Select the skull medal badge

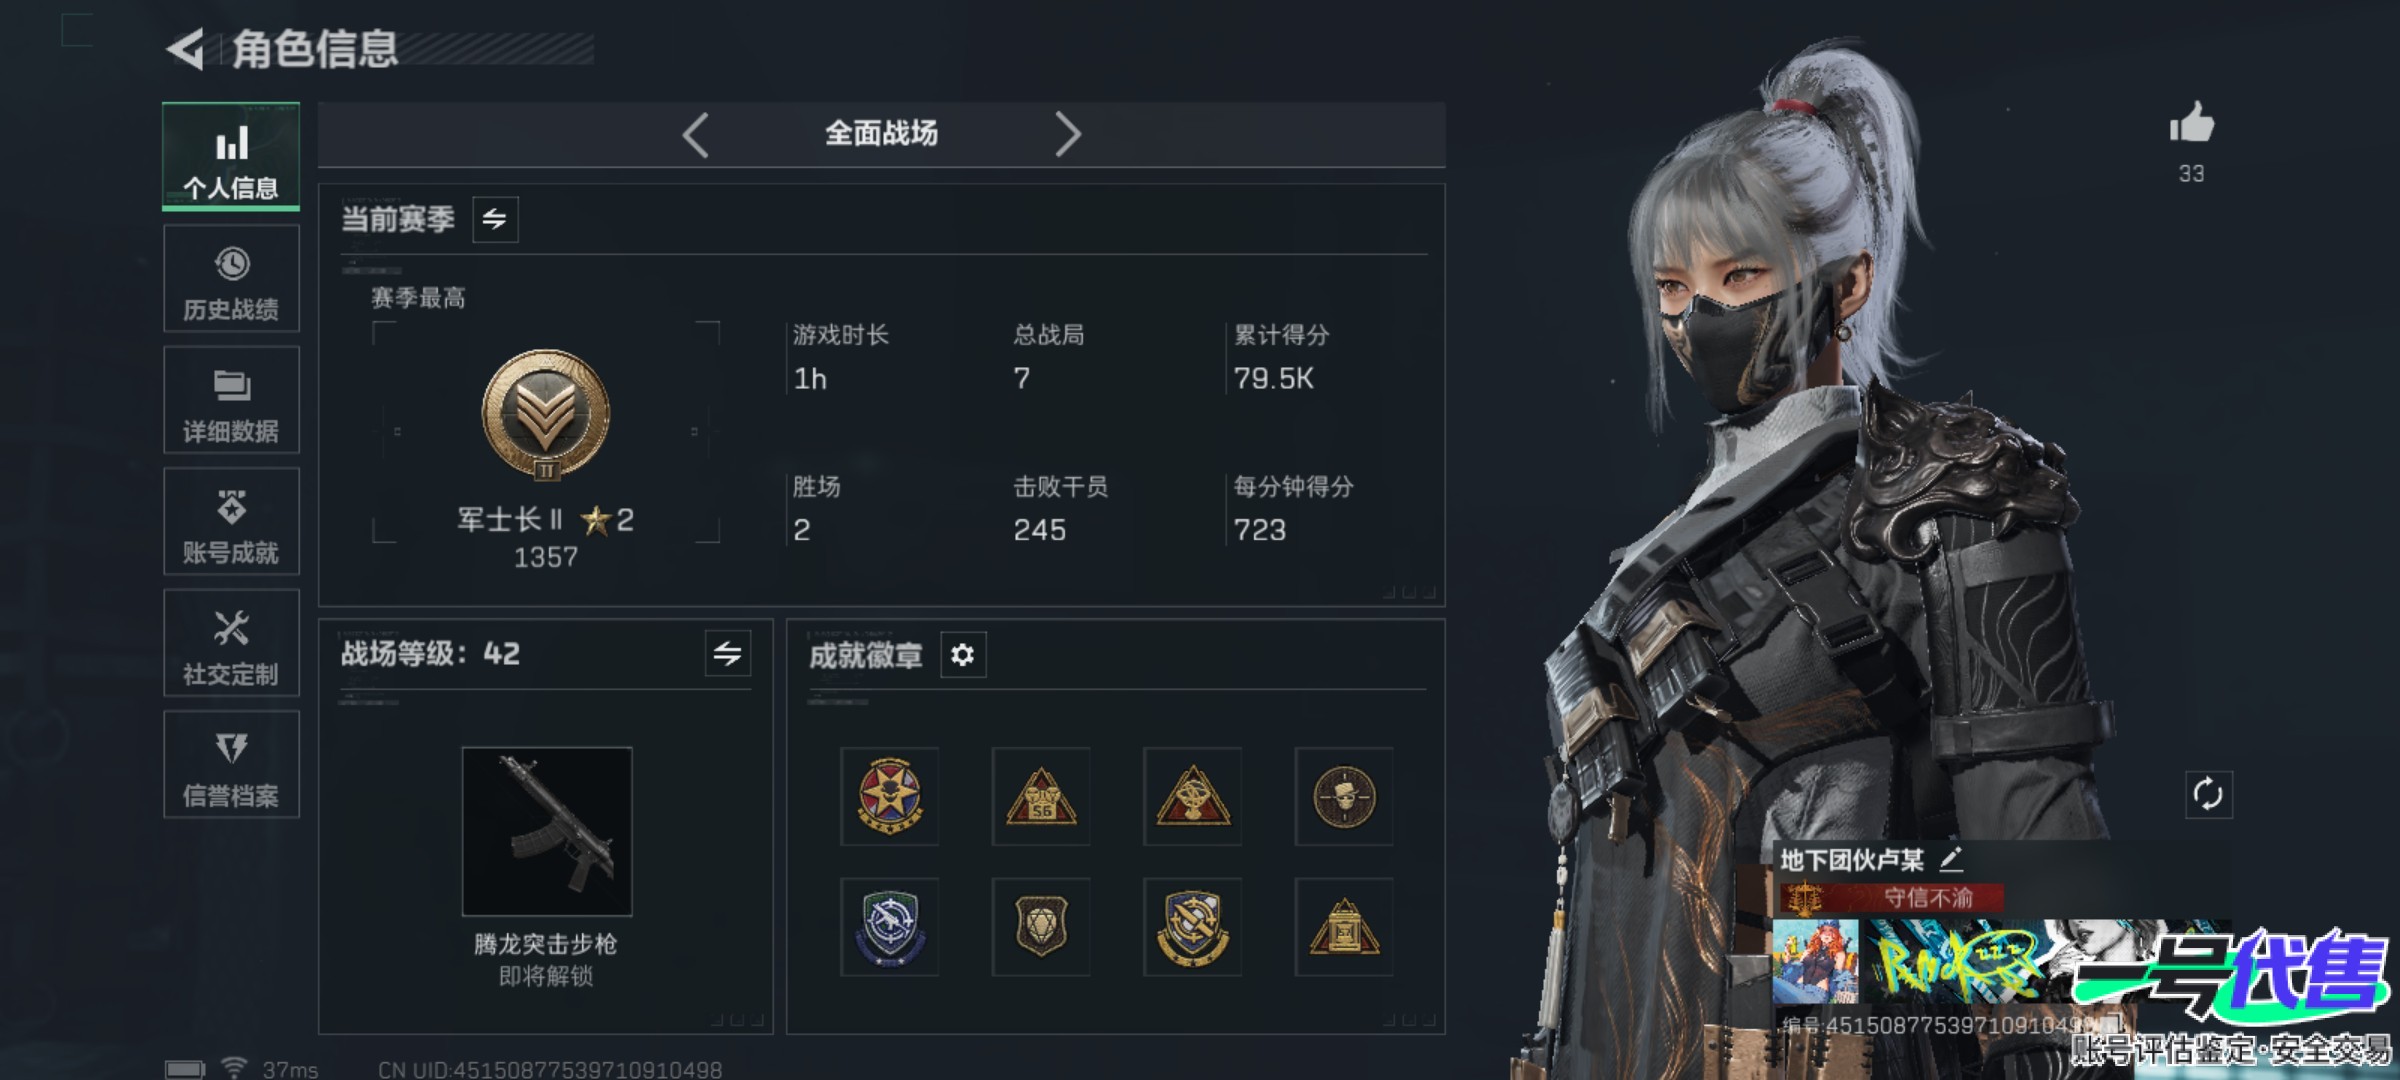point(1344,797)
